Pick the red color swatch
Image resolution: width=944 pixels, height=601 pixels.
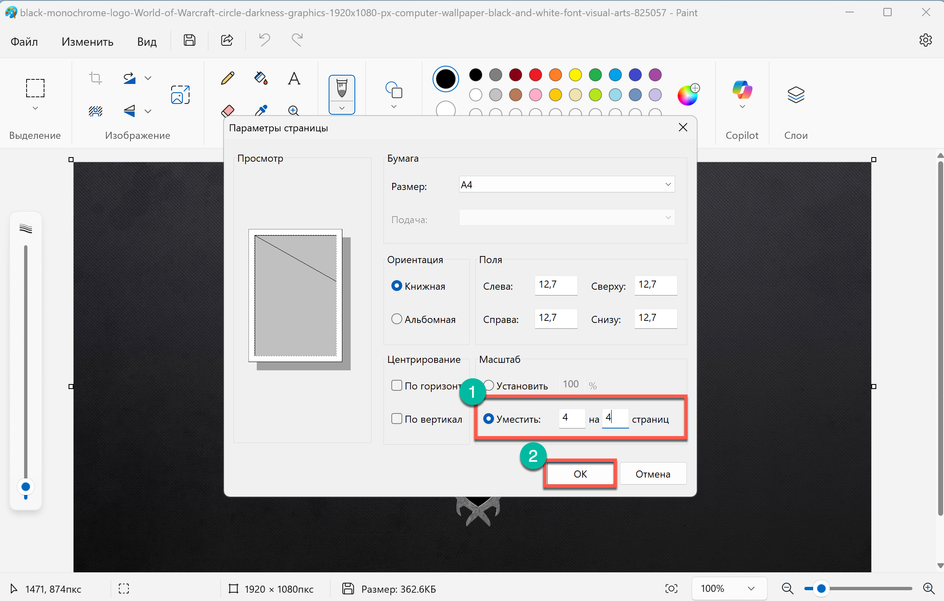[x=535, y=75]
